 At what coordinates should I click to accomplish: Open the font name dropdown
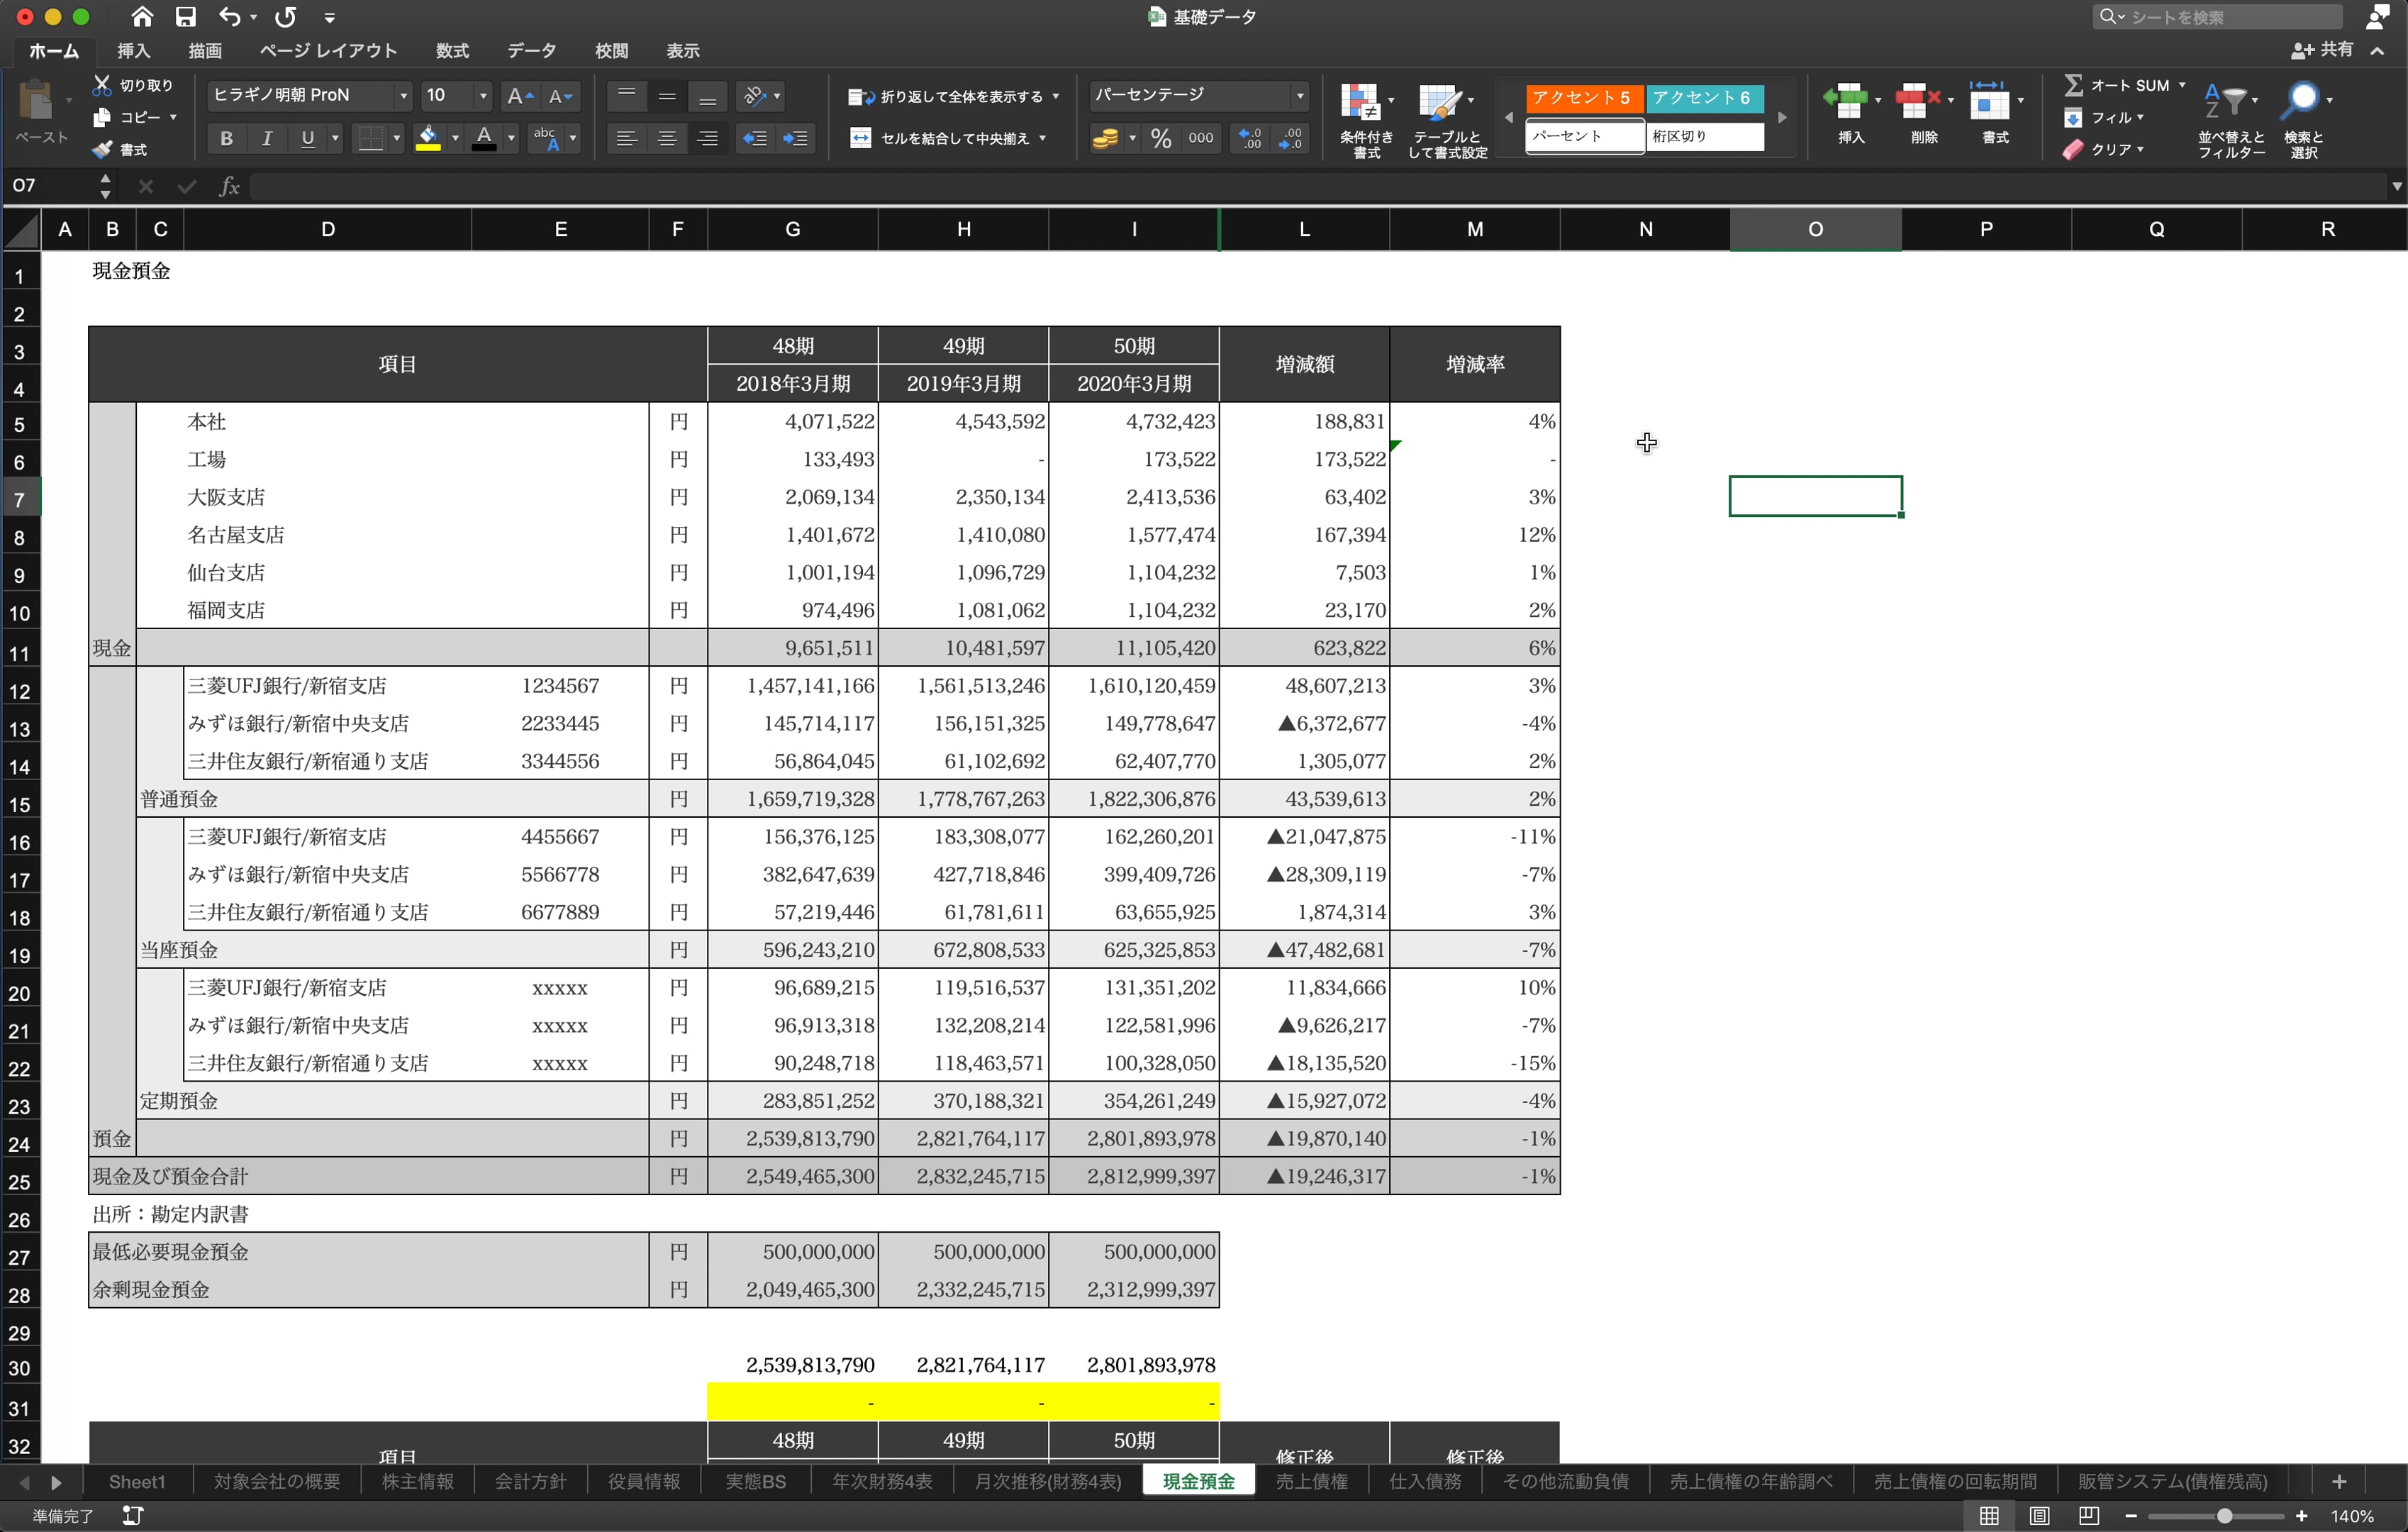click(403, 96)
